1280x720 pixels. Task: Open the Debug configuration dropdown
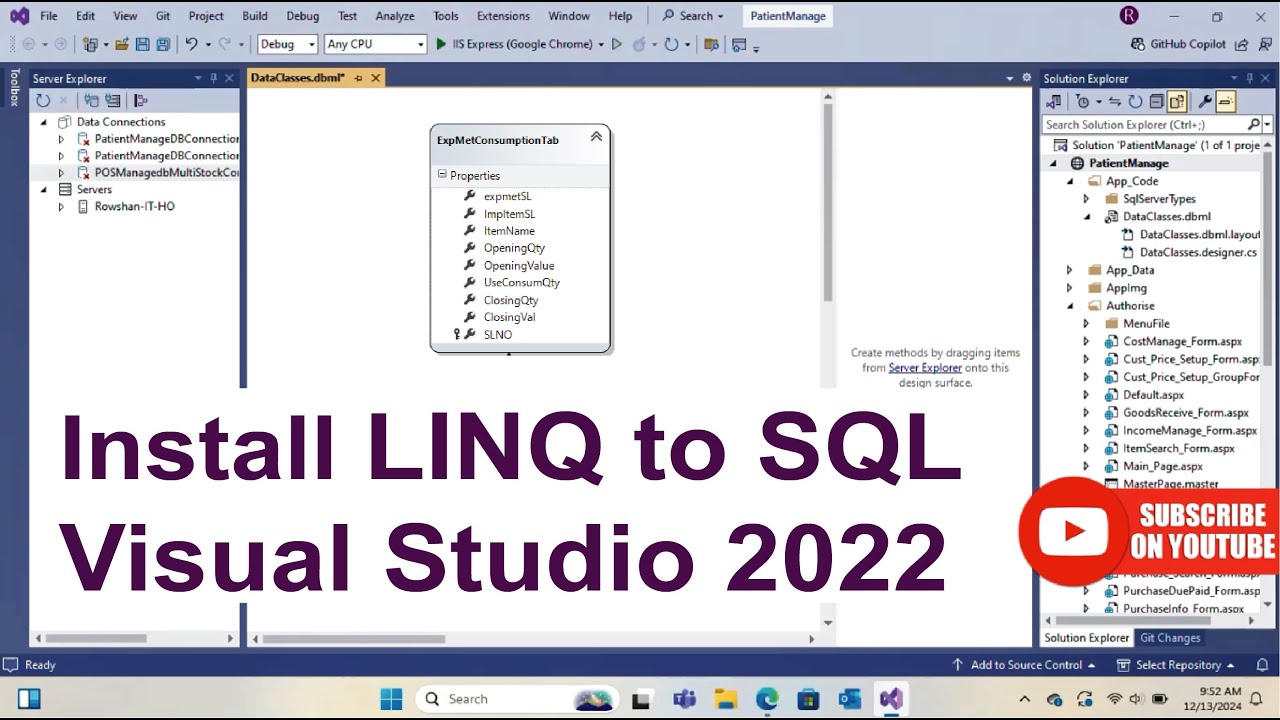(x=288, y=44)
